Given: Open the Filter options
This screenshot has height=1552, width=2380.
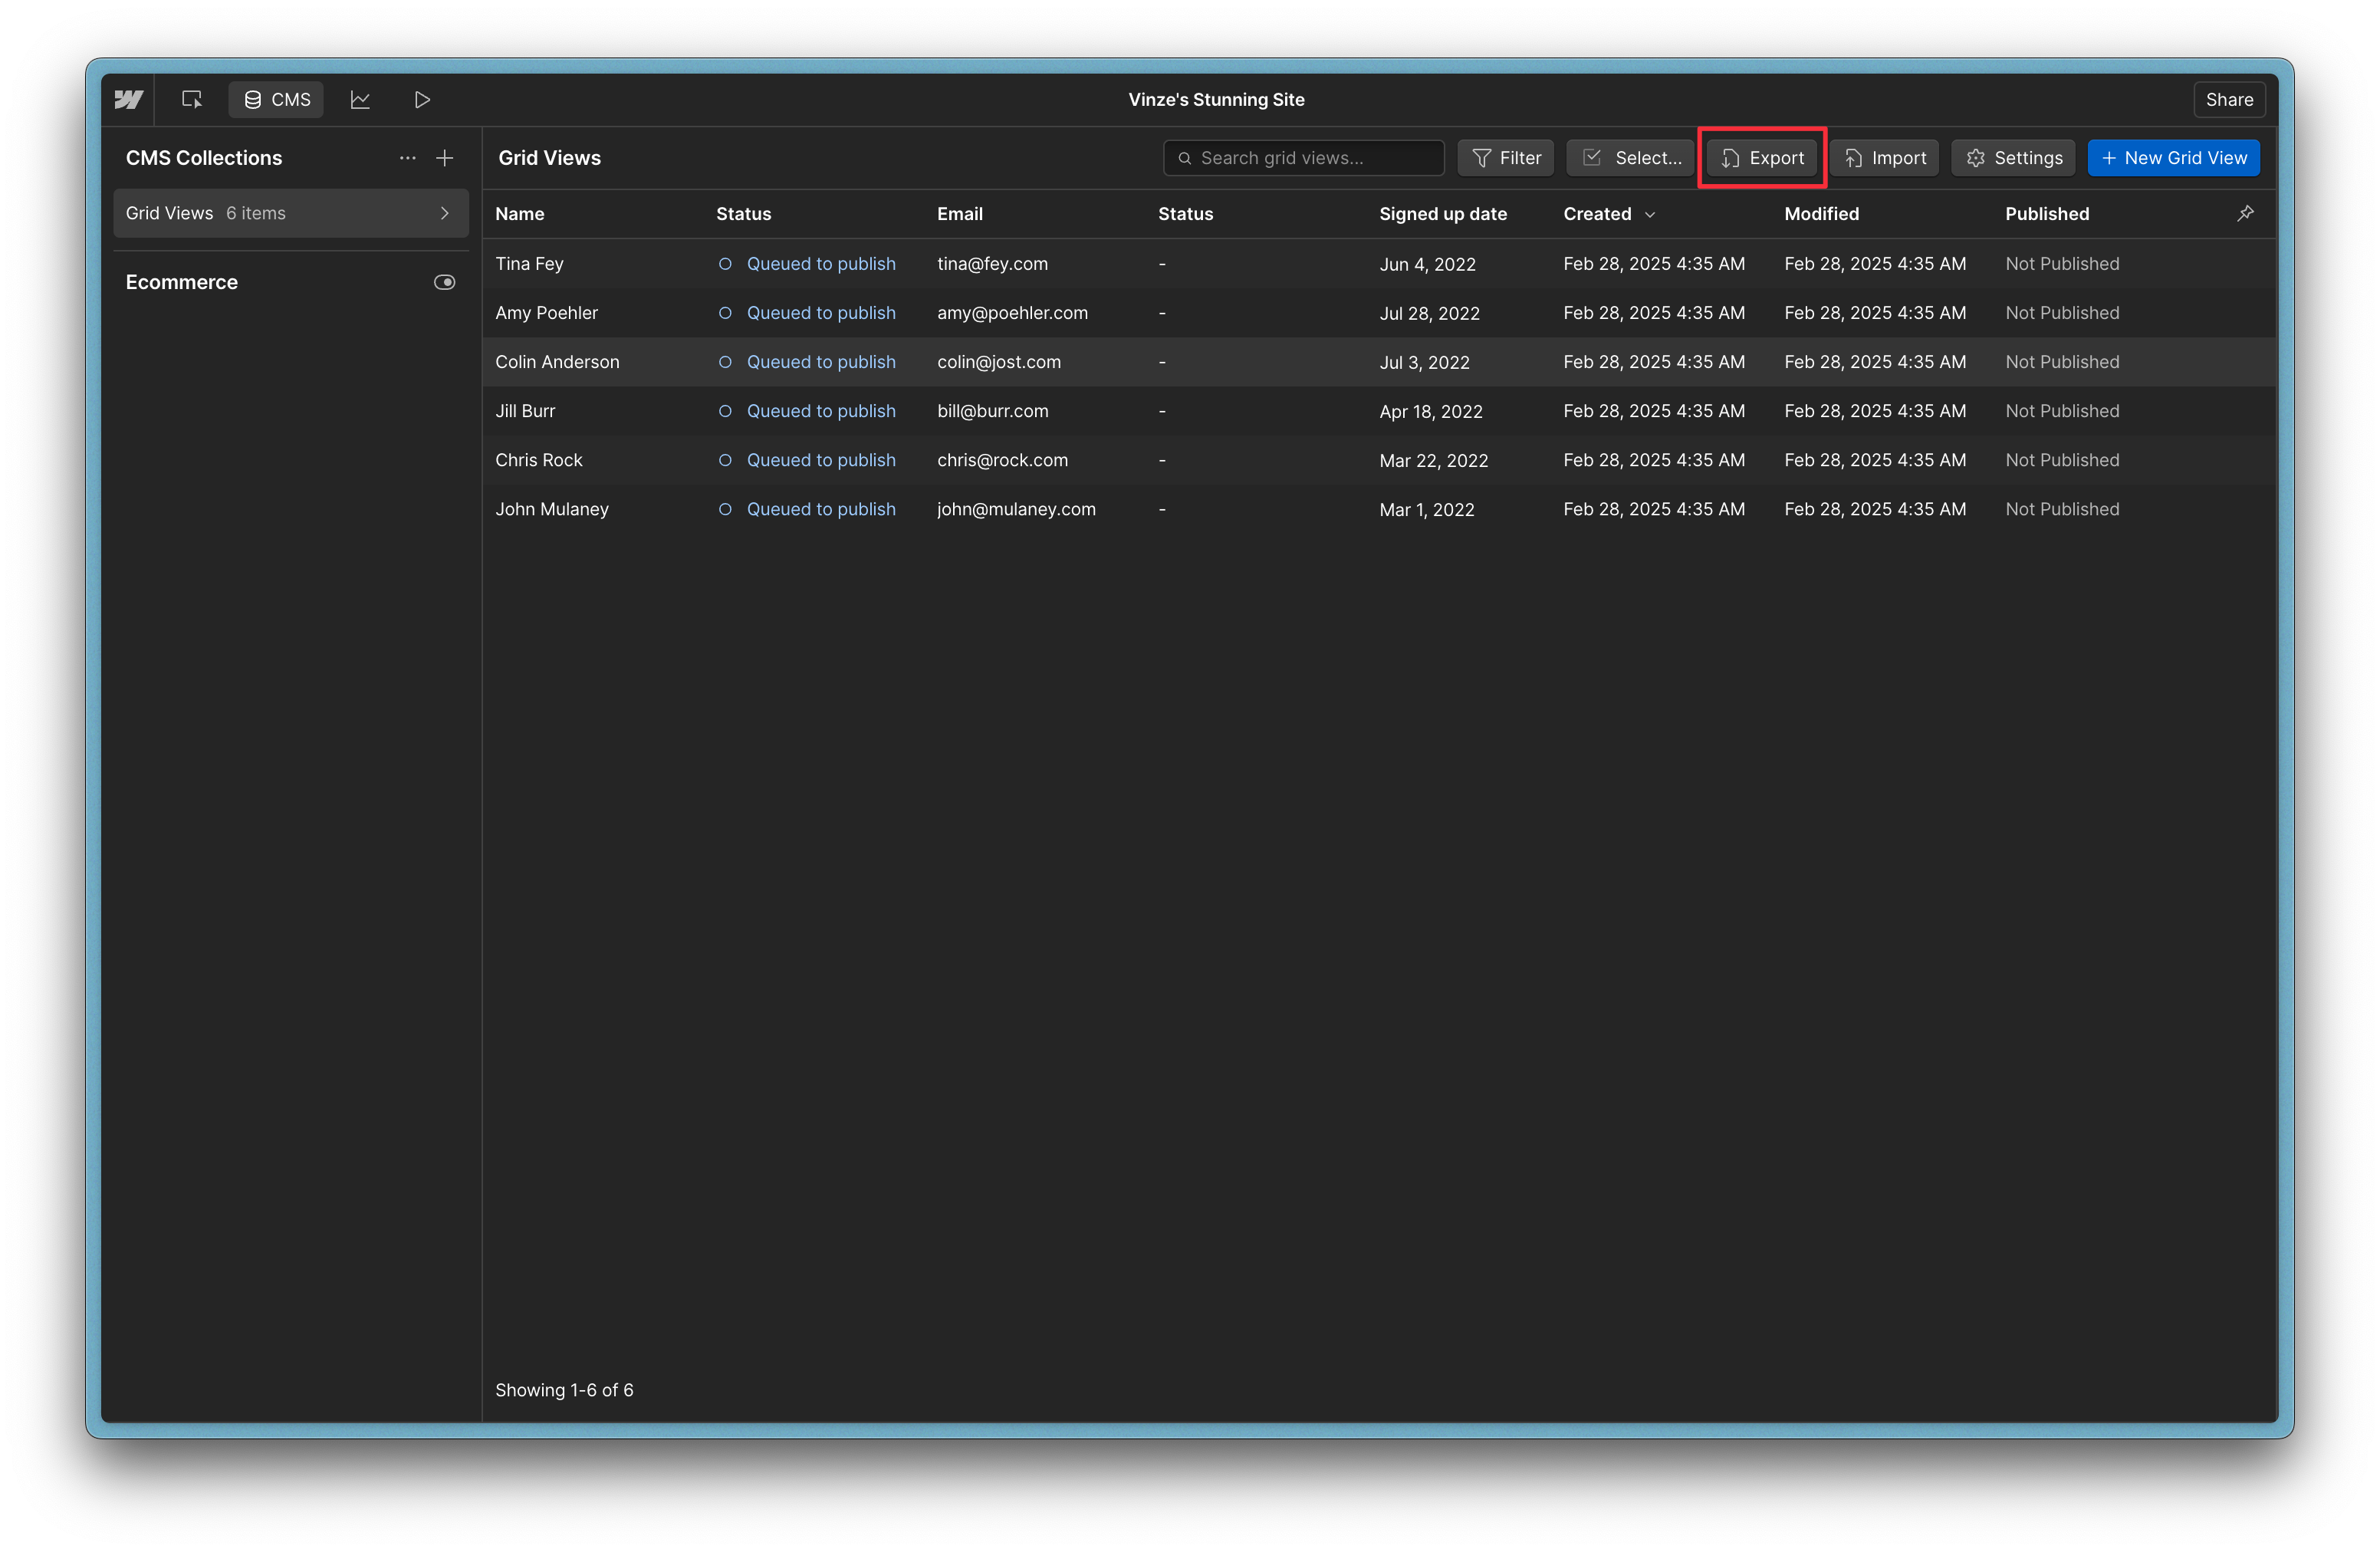Looking at the screenshot, I should pyautogui.click(x=1505, y=158).
